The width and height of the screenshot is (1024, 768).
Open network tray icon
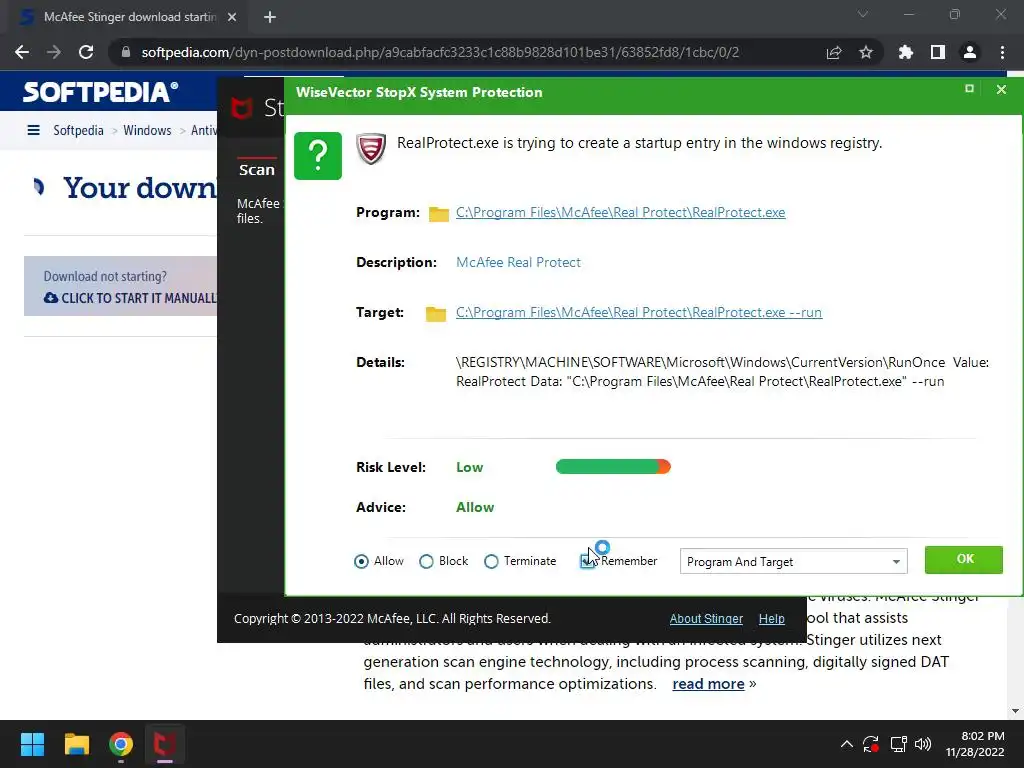(x=899, y=744)
